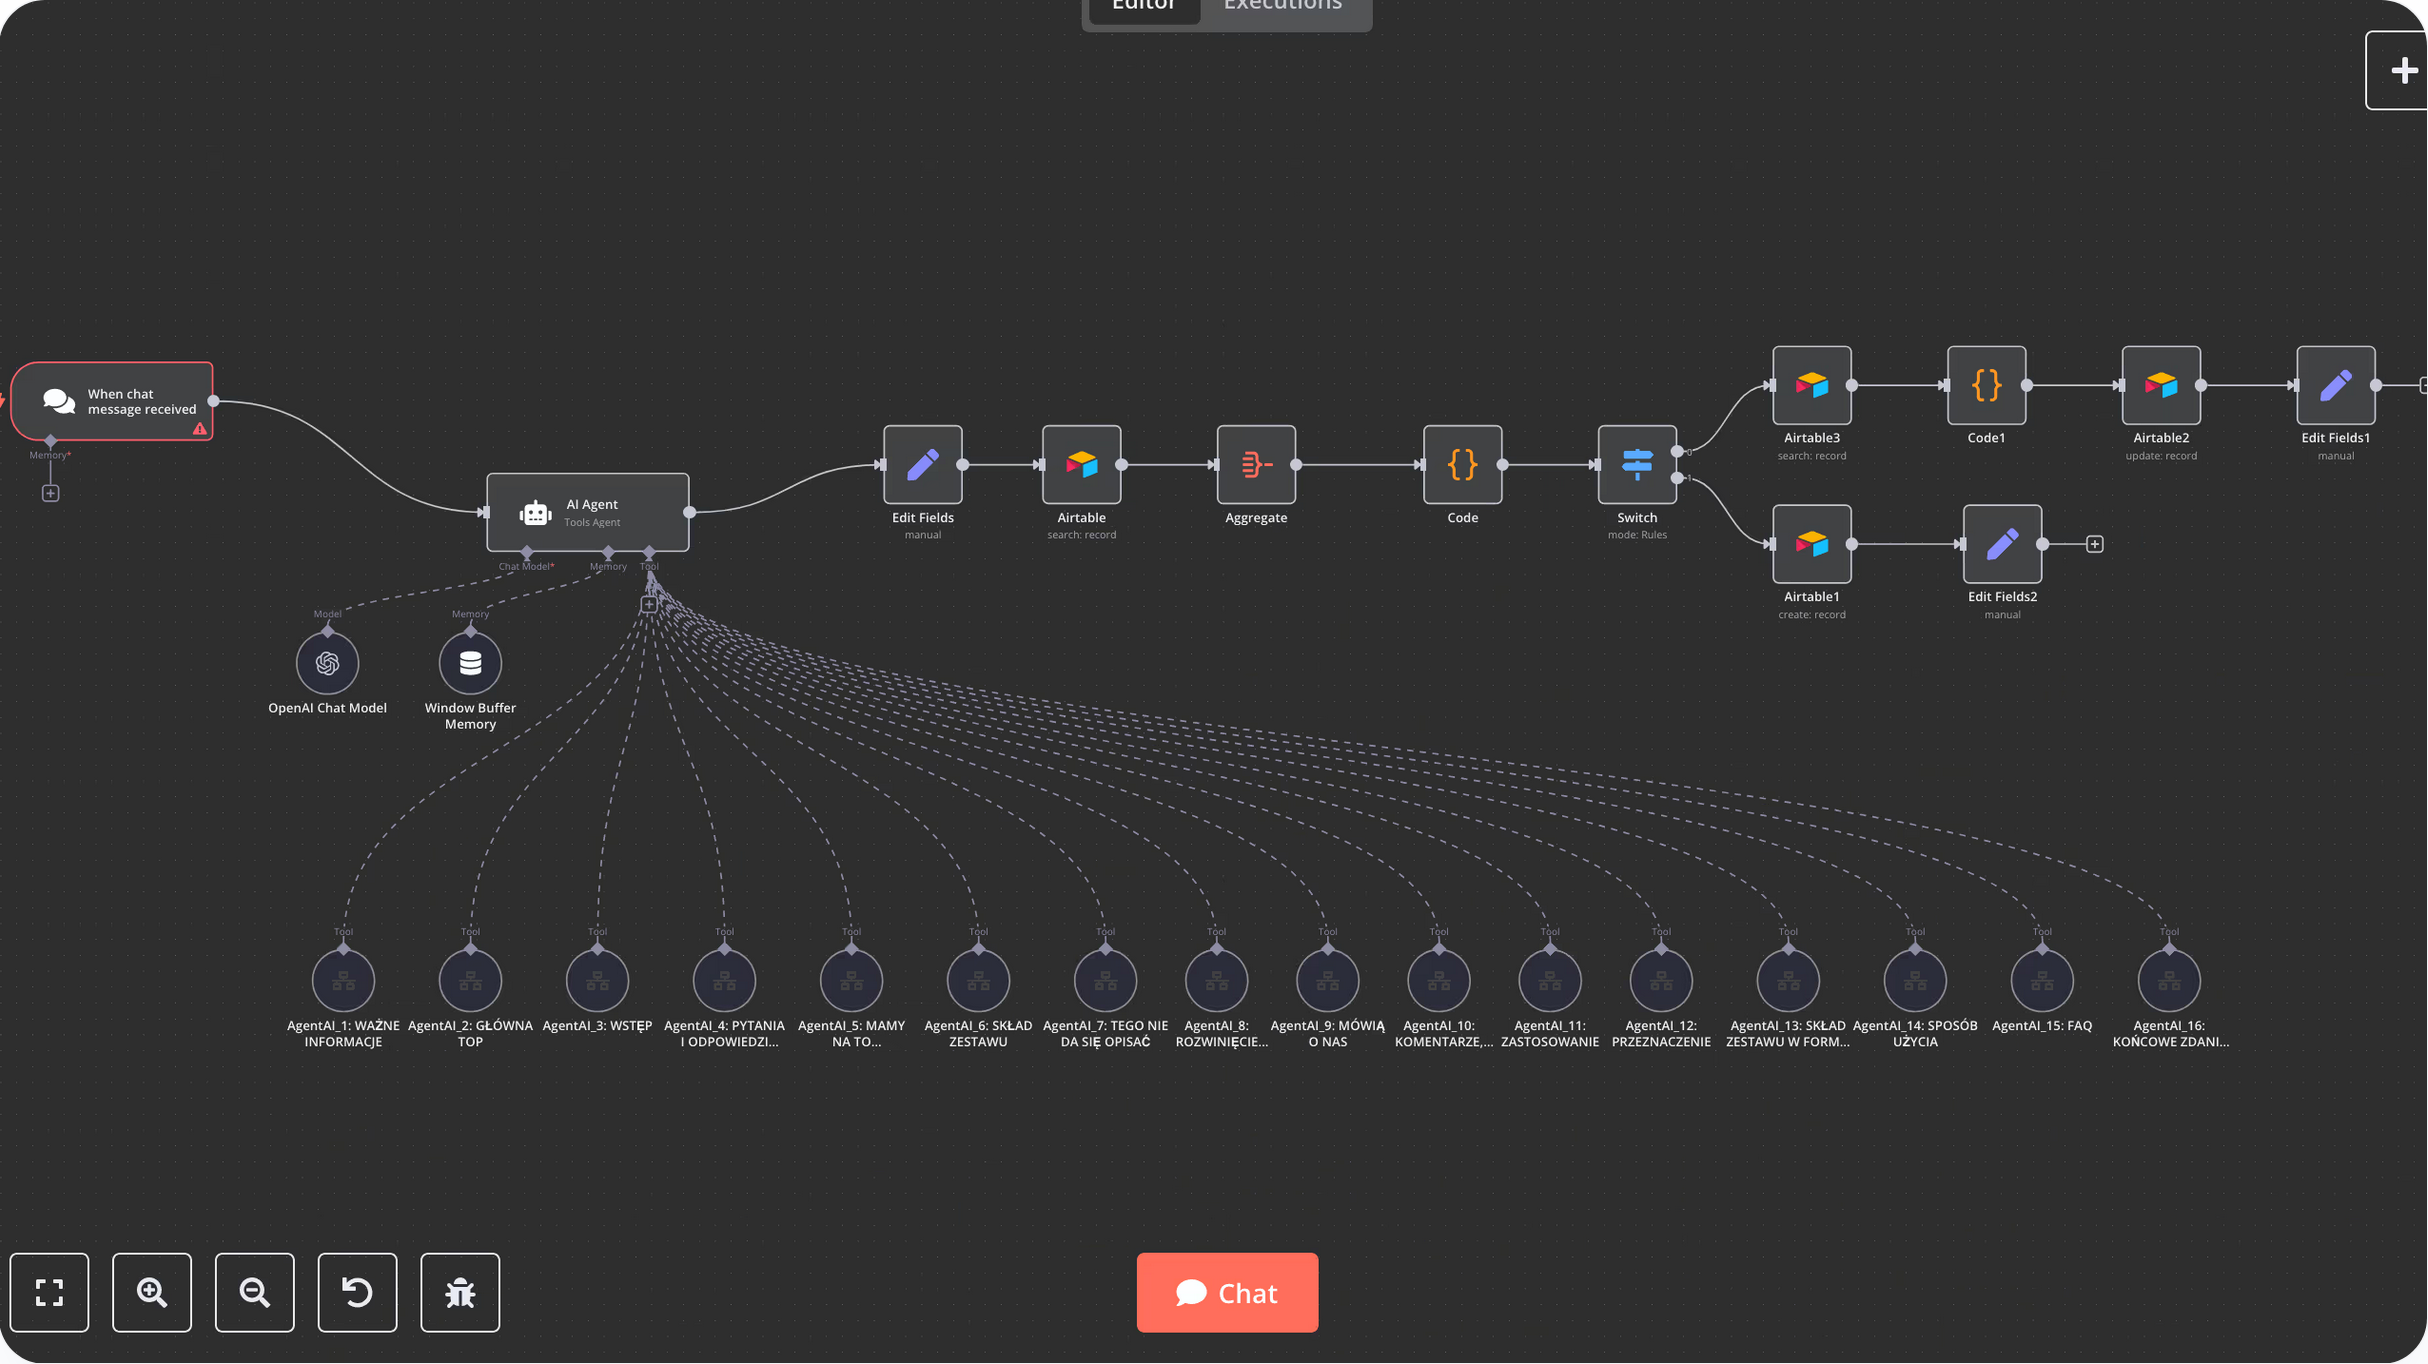Open tool AgentAI_1: WAŻNE INFORMACJE

click(343, 981)
